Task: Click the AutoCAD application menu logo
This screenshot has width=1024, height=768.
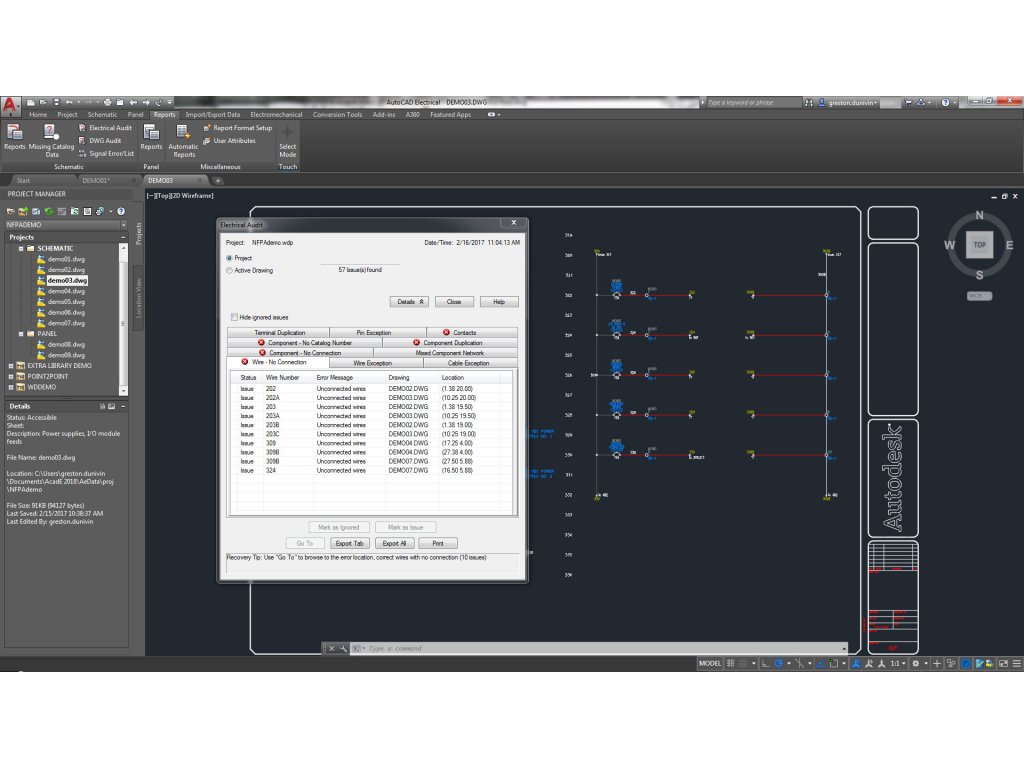Action: click(10, 104)
